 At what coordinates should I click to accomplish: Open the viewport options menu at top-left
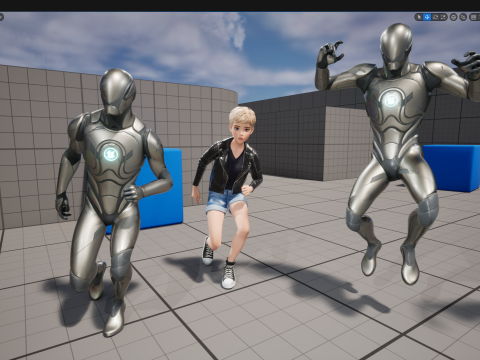[1, 17]
